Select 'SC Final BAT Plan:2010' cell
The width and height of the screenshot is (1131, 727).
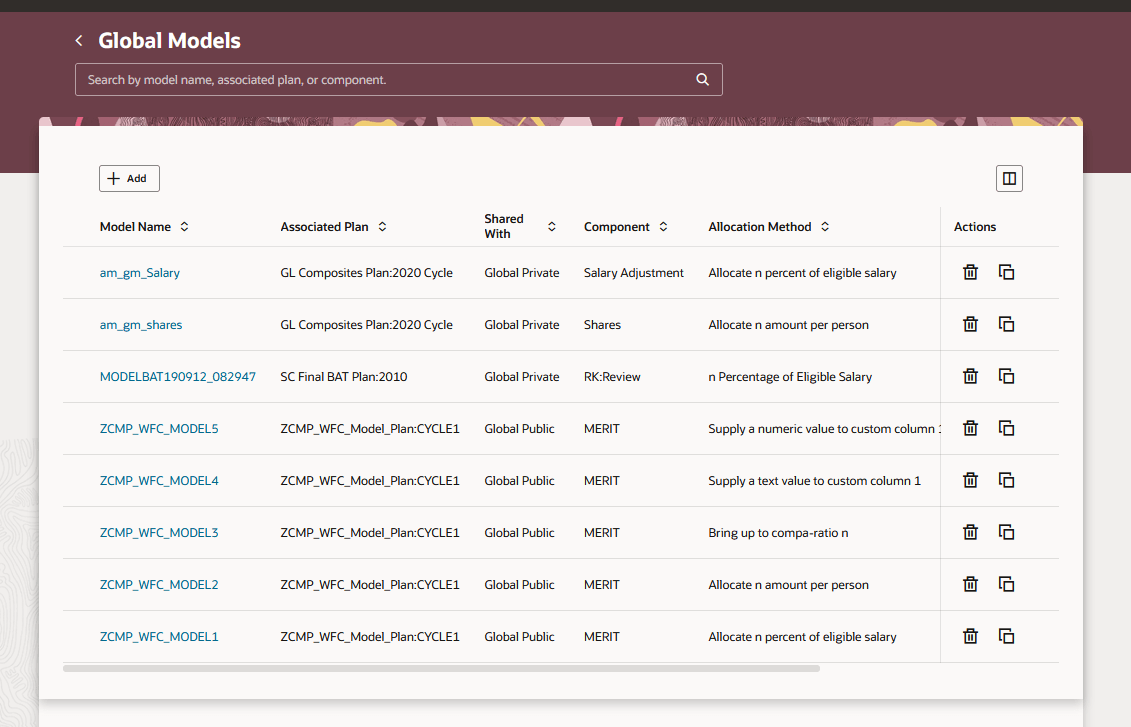[343, 376]
